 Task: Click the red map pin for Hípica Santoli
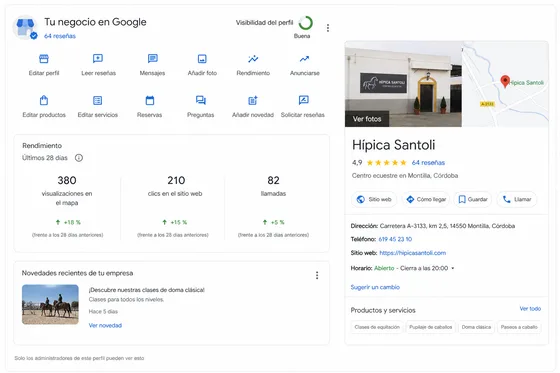pos(505,81)
